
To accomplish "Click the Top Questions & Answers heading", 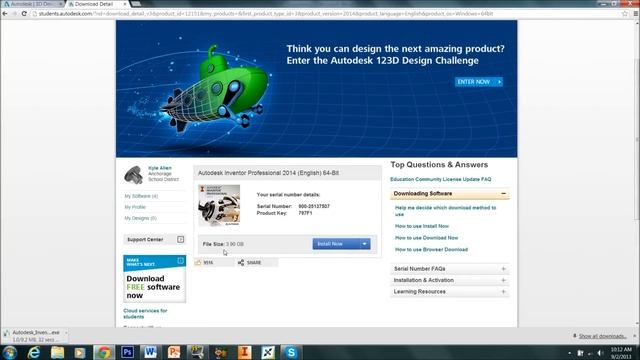I will (439, 164).
